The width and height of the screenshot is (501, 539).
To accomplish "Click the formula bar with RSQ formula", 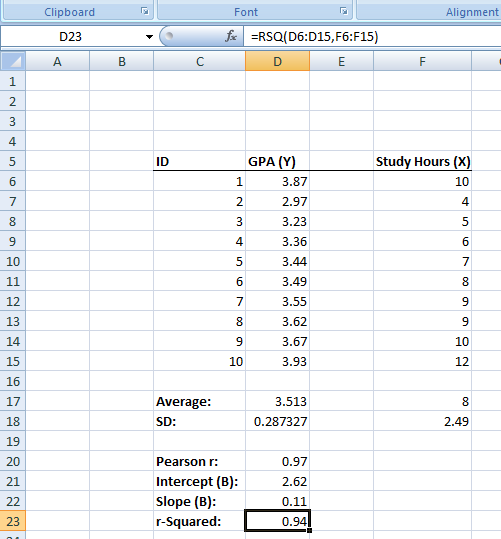I will coord(372,36).
